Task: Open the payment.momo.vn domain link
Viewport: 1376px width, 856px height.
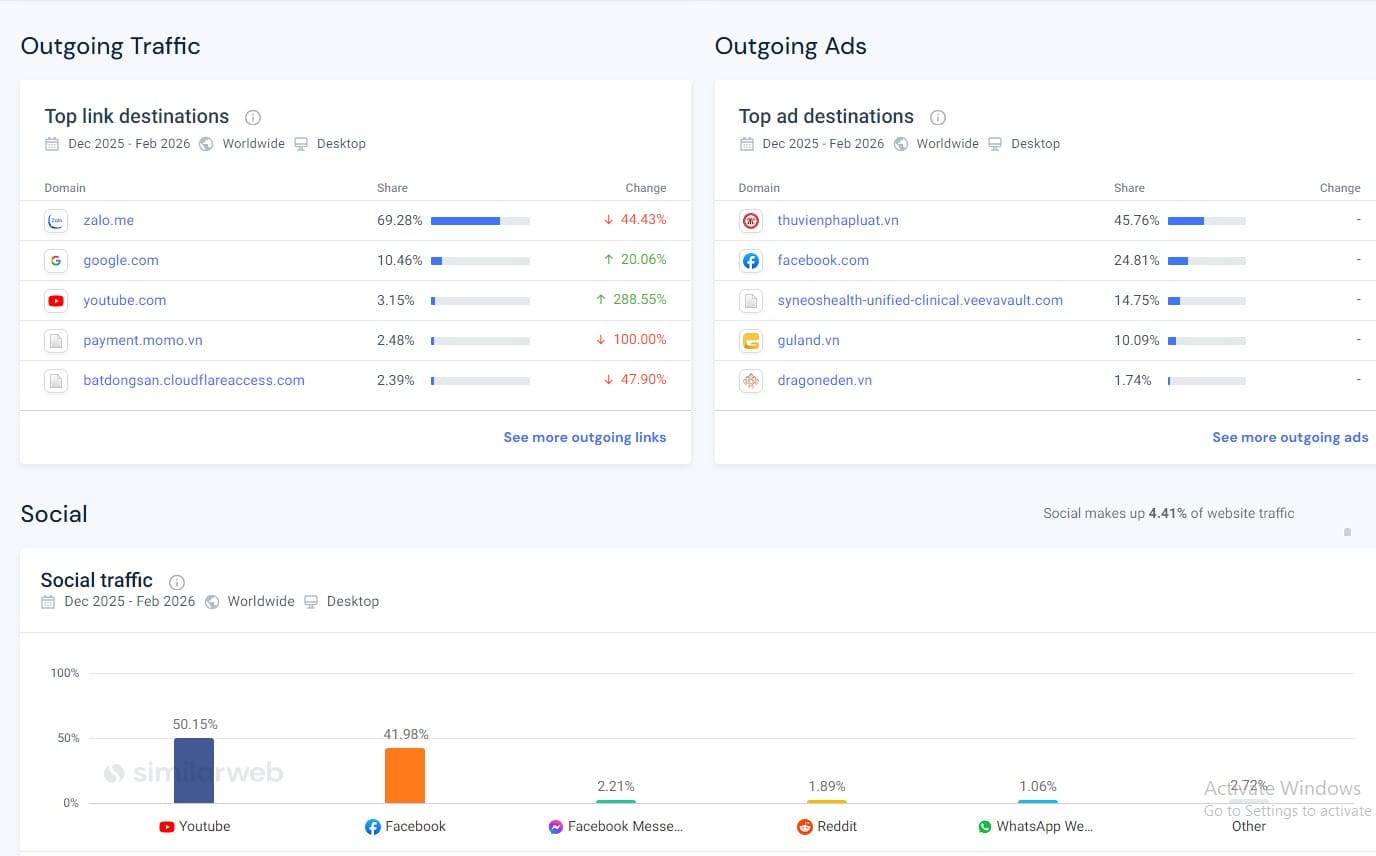Action: pyautogui.click(x=143, y=340)
